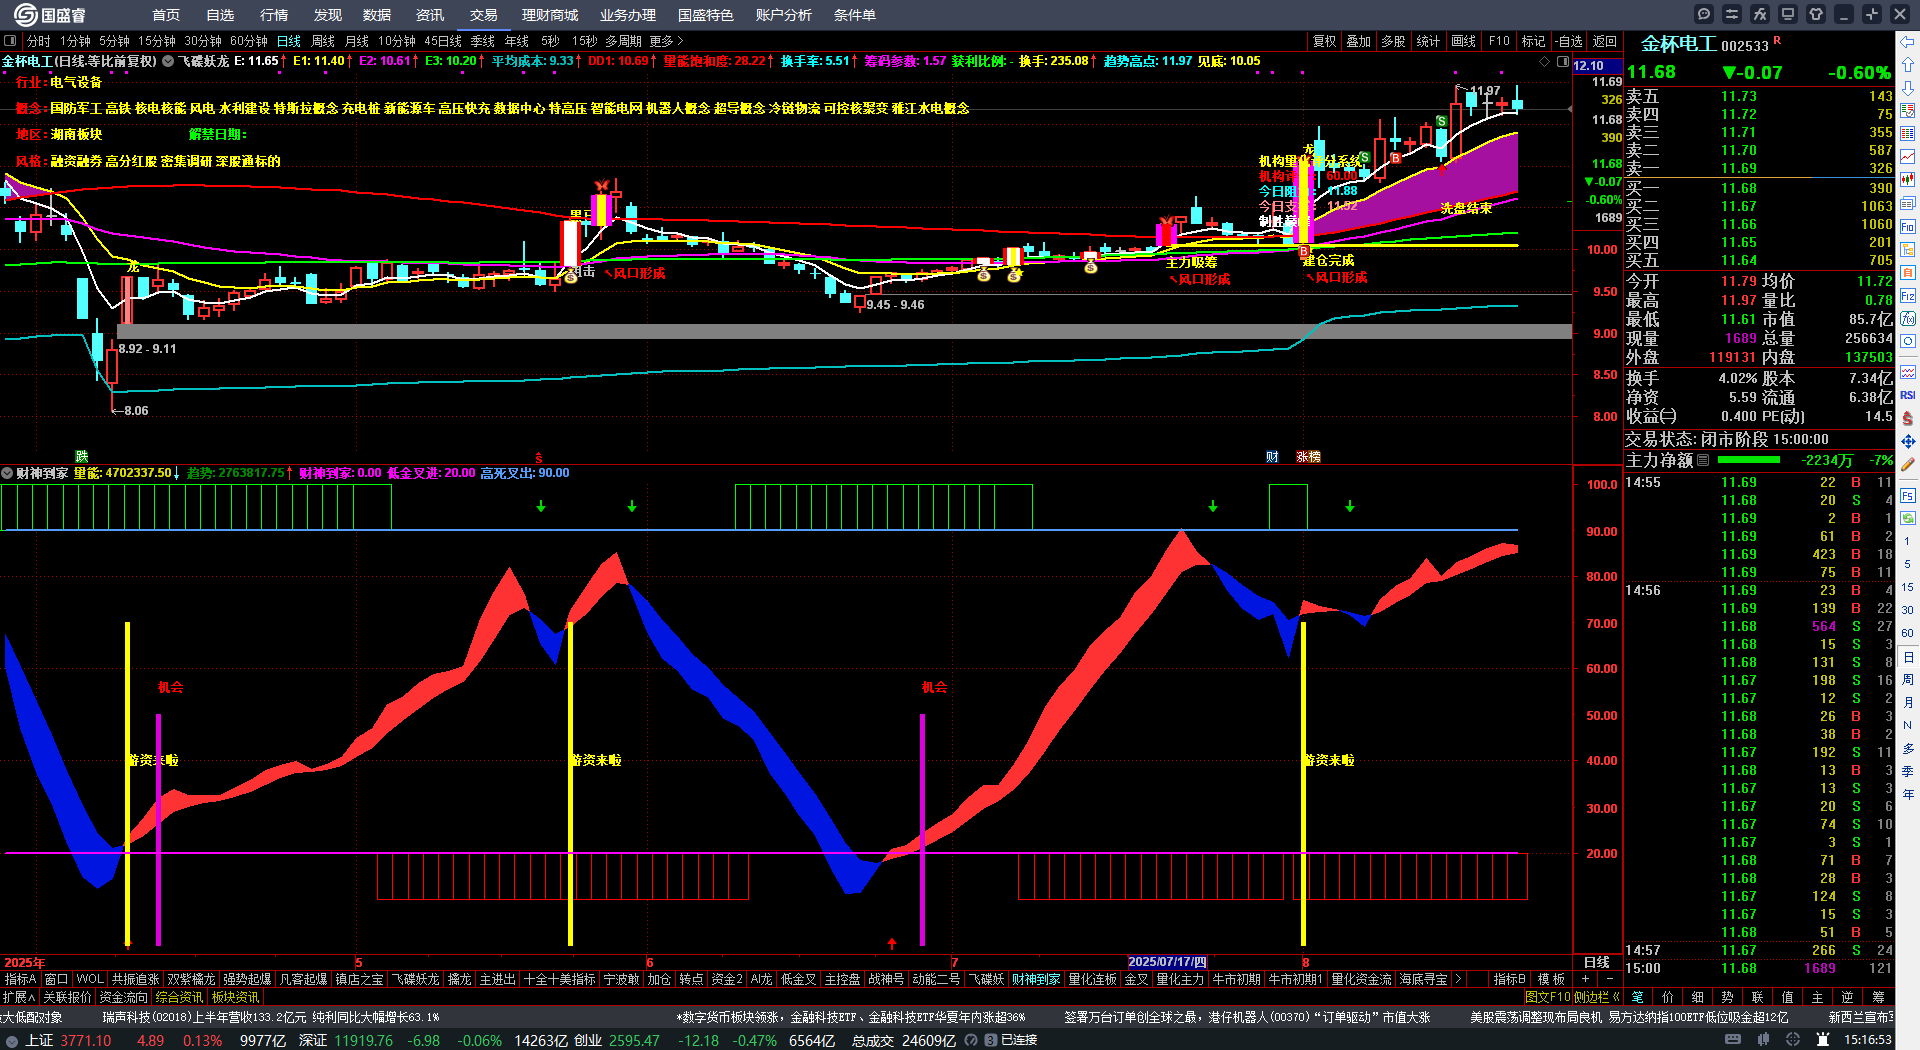Screen dimensions: 1920x1050
Task: Click the crosshair target icon in status bar
Action: point(1794,1040)
